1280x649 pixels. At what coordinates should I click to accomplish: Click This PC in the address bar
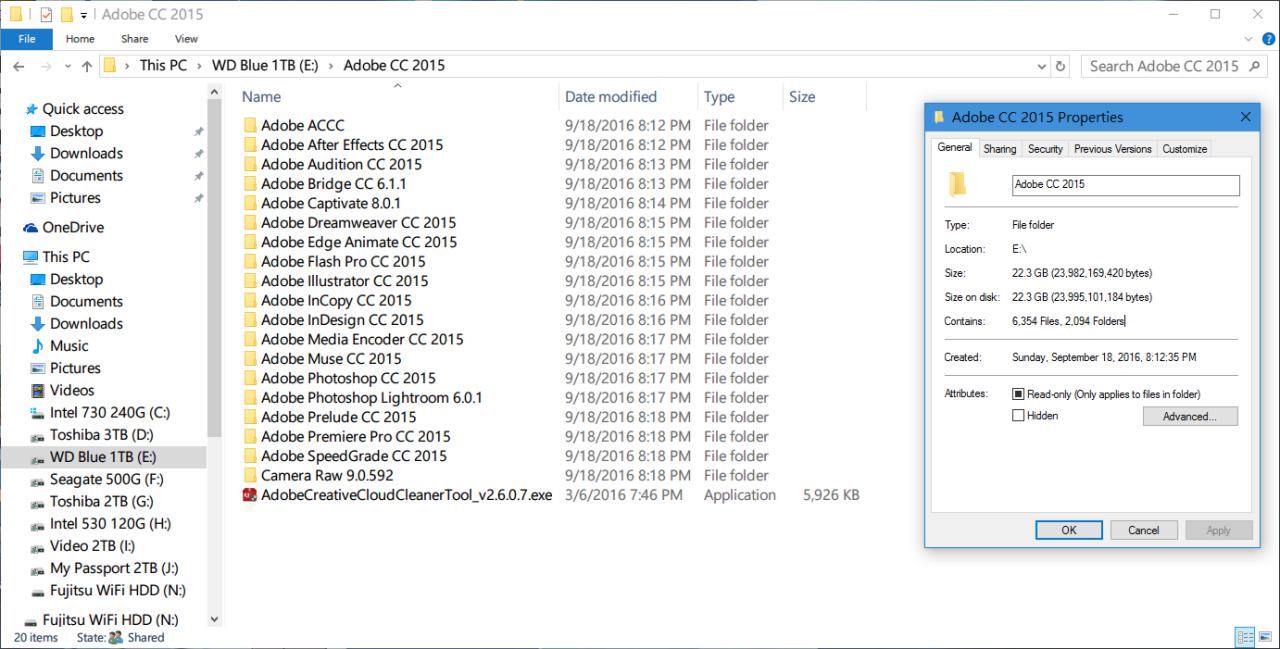[x=163, y=65]
